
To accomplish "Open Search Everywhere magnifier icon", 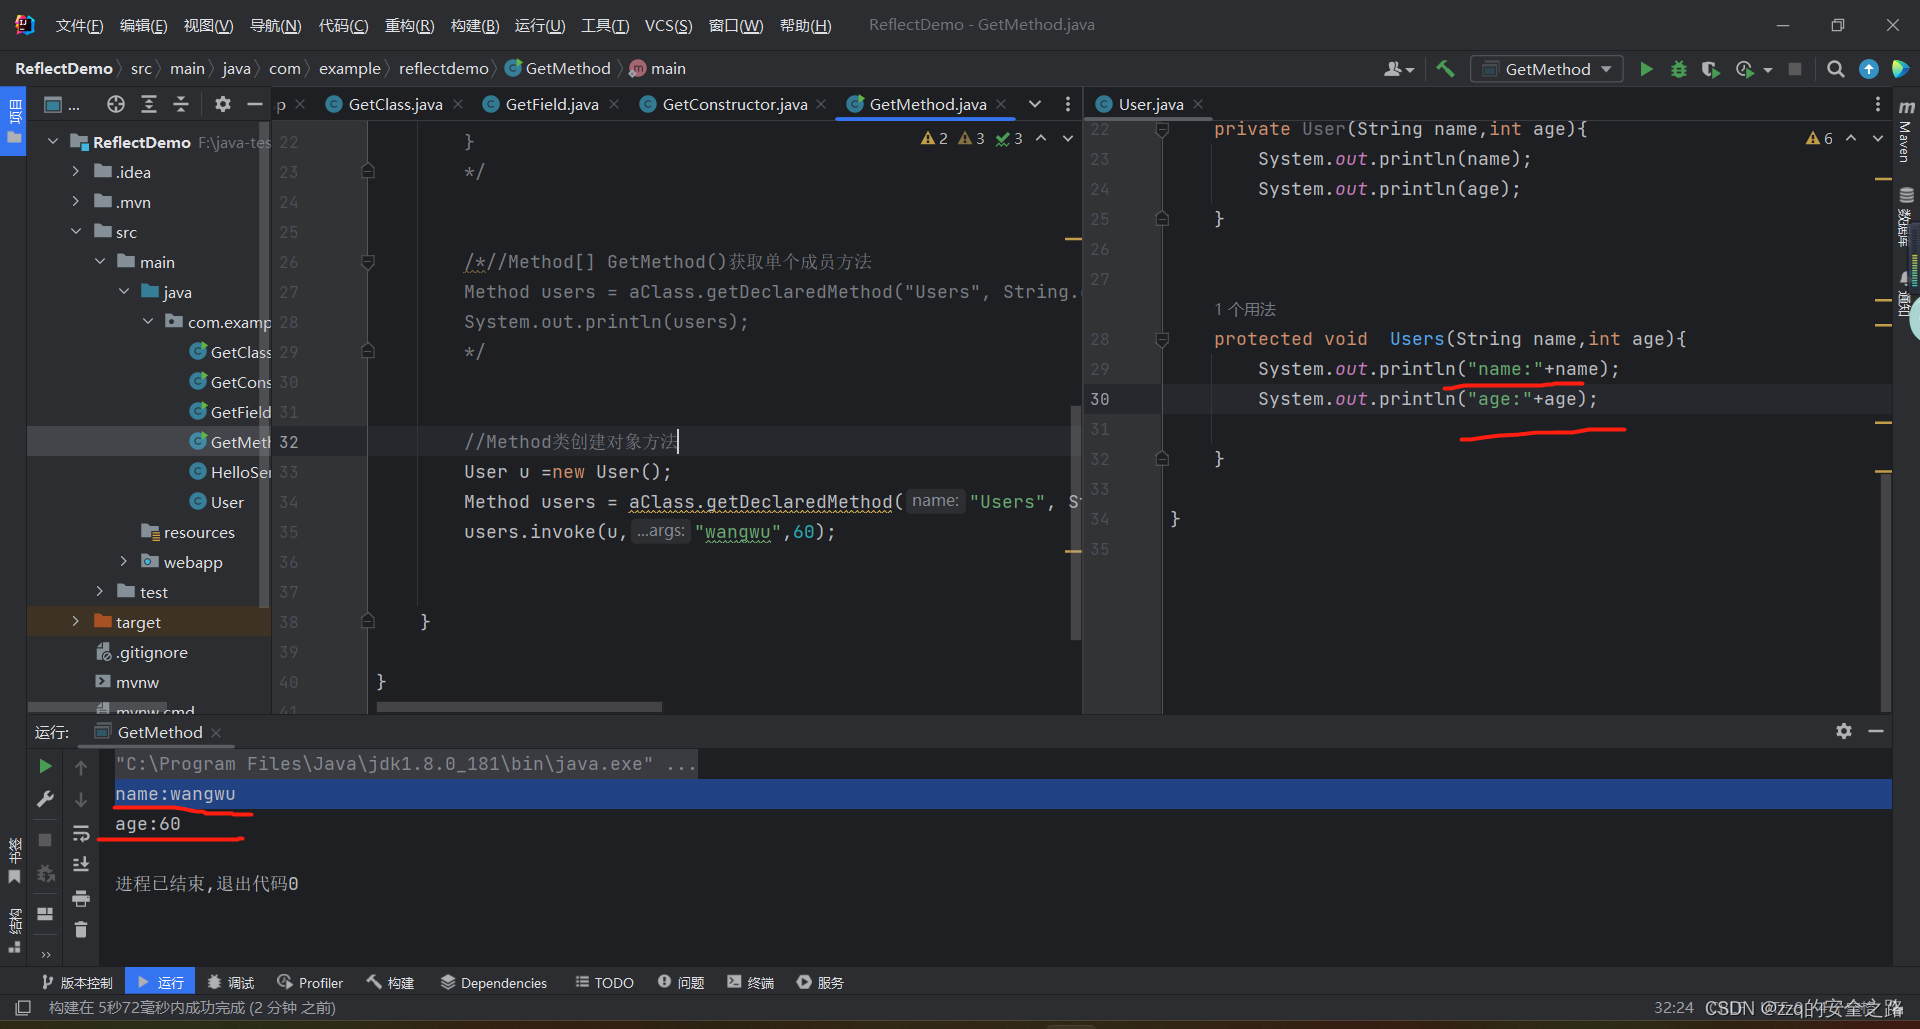I will 1835,69.
